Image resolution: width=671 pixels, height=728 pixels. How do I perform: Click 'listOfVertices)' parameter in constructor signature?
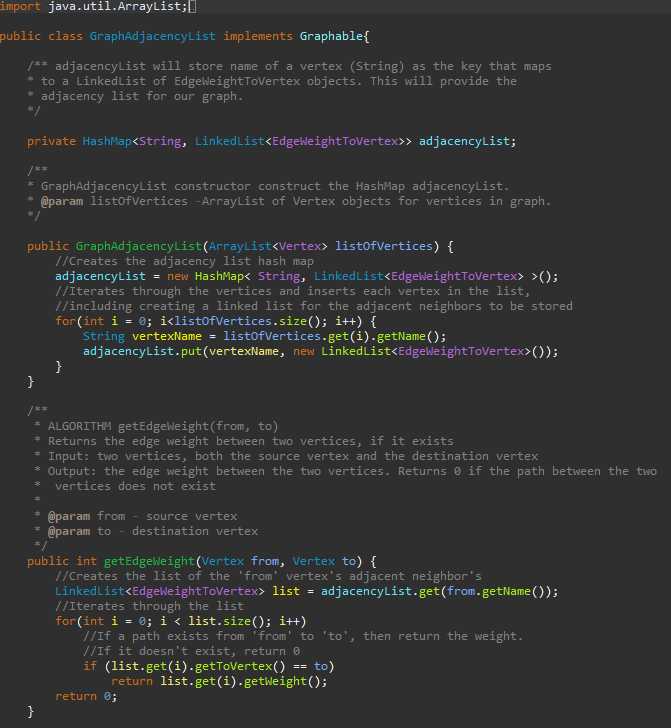(387, 246)
